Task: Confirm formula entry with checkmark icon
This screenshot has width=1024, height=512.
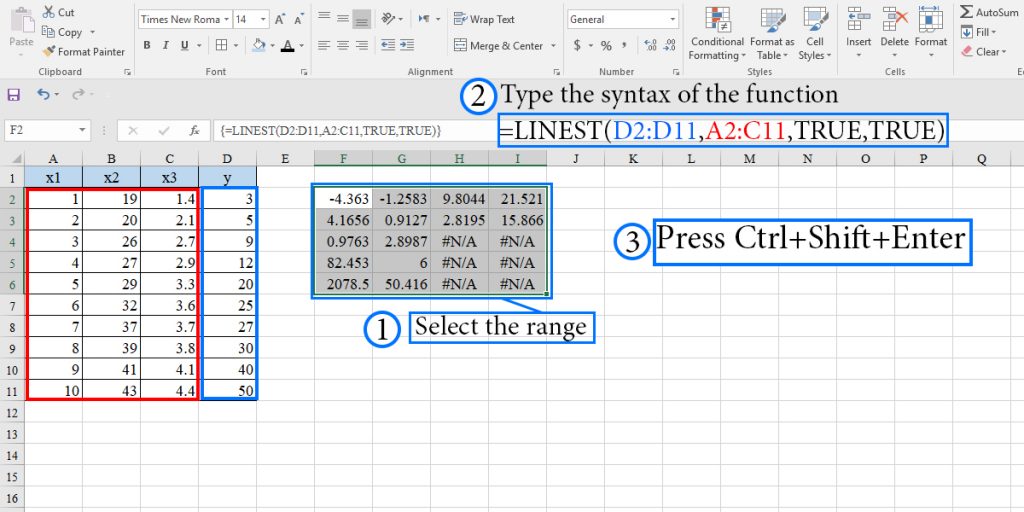Action: (x=164, y=131)
